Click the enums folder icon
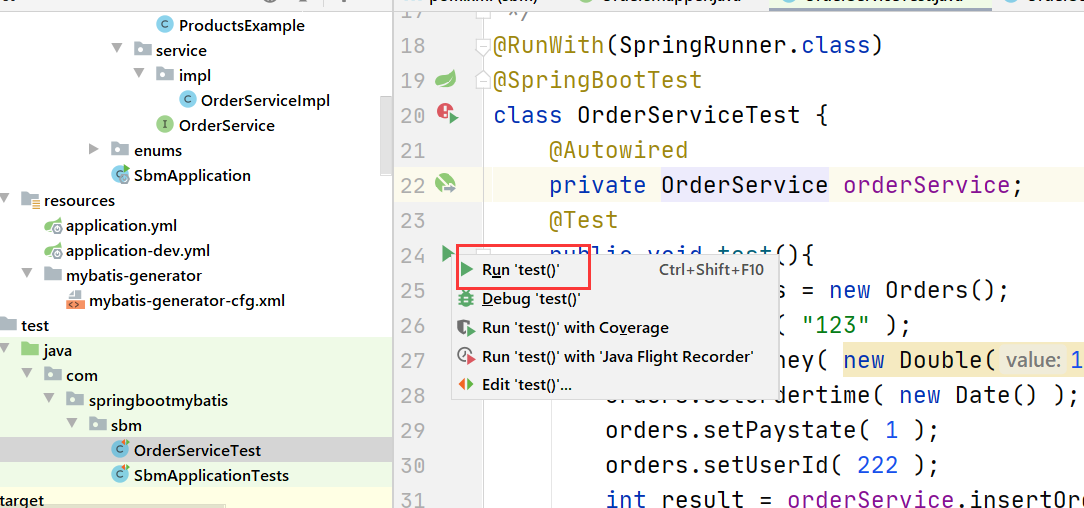The height and width of the screenshot is (508, 1084). (x=120, y=149)
